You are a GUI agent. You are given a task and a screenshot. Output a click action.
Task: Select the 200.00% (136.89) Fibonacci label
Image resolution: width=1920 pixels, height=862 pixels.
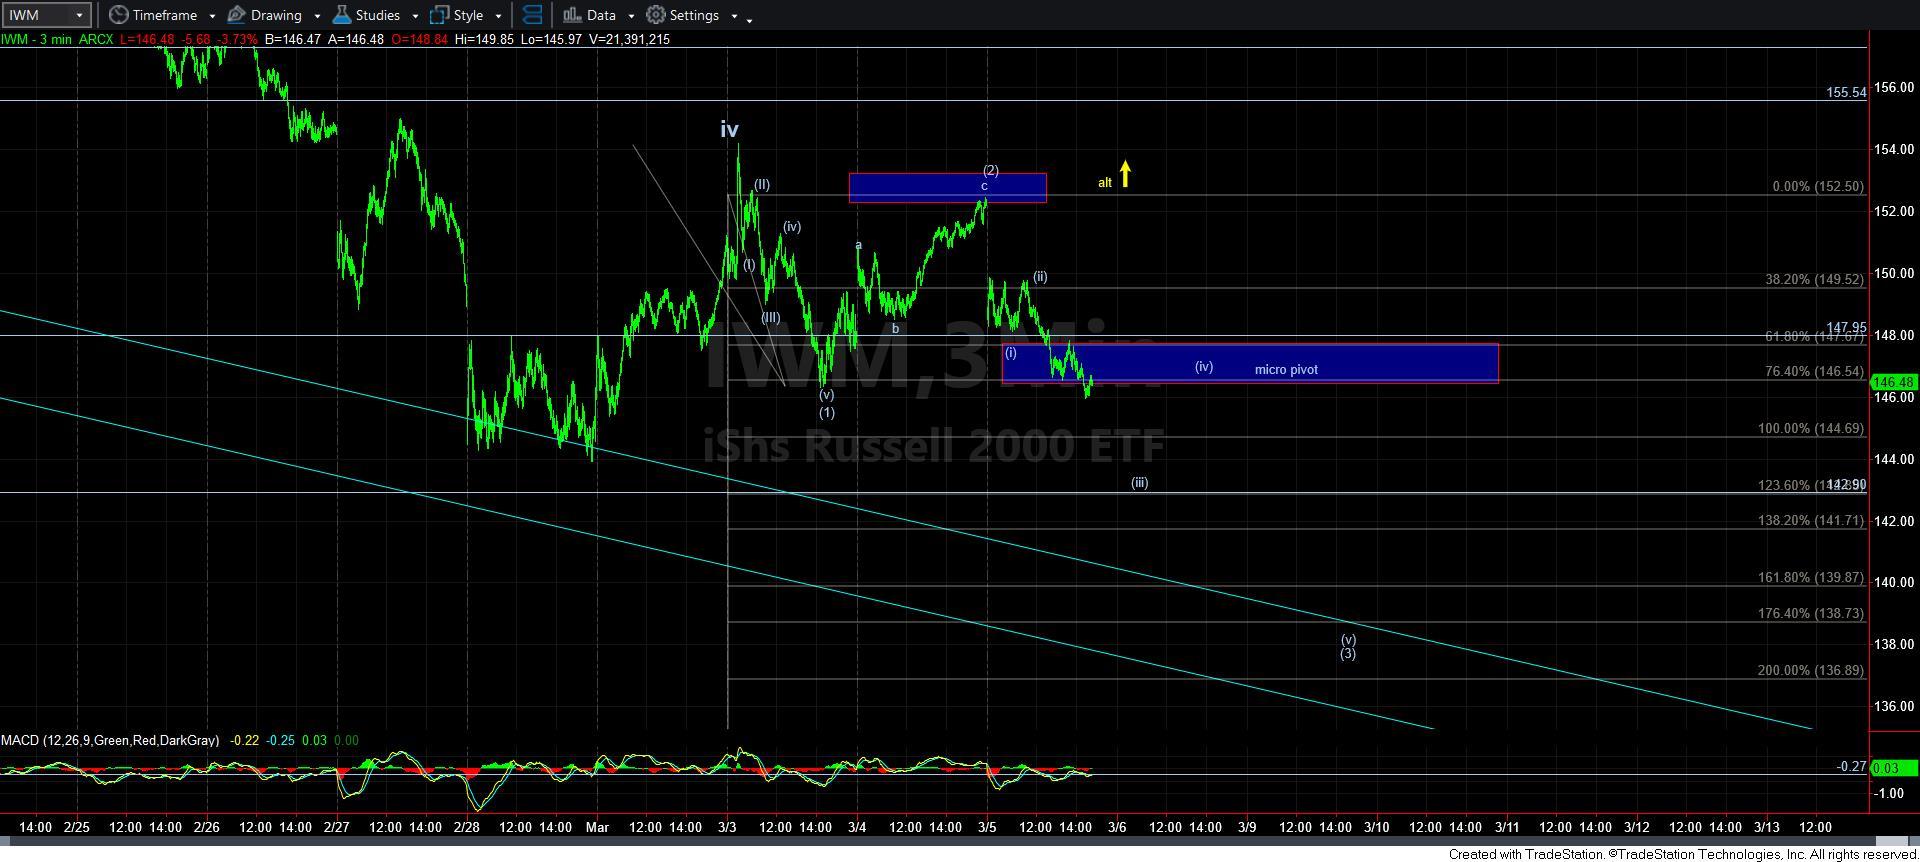(x=1811, y=671)
